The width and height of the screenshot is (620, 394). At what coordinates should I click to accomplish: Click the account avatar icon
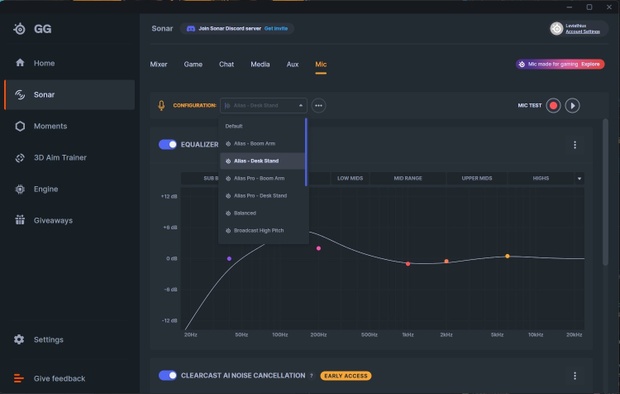556,28
